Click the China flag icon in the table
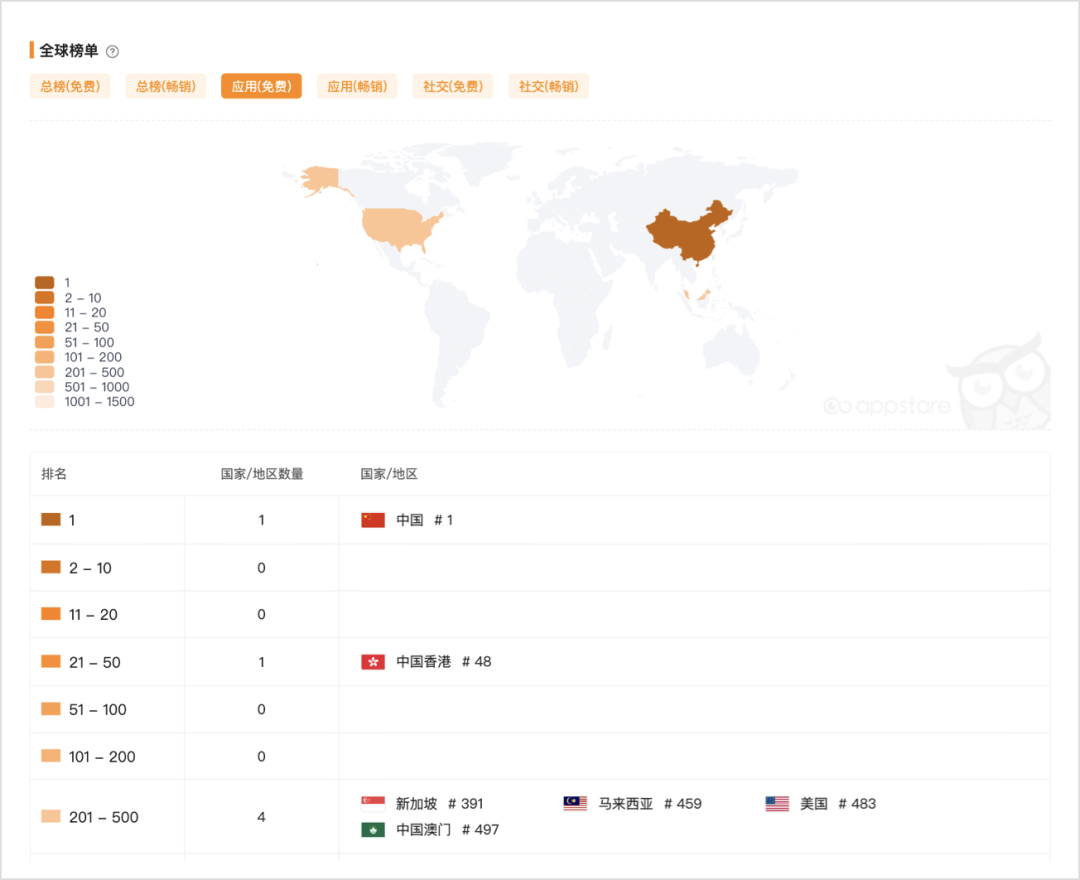Image resolution: width=1080 pixels, height=880 pixels. [x=373, y=520]
